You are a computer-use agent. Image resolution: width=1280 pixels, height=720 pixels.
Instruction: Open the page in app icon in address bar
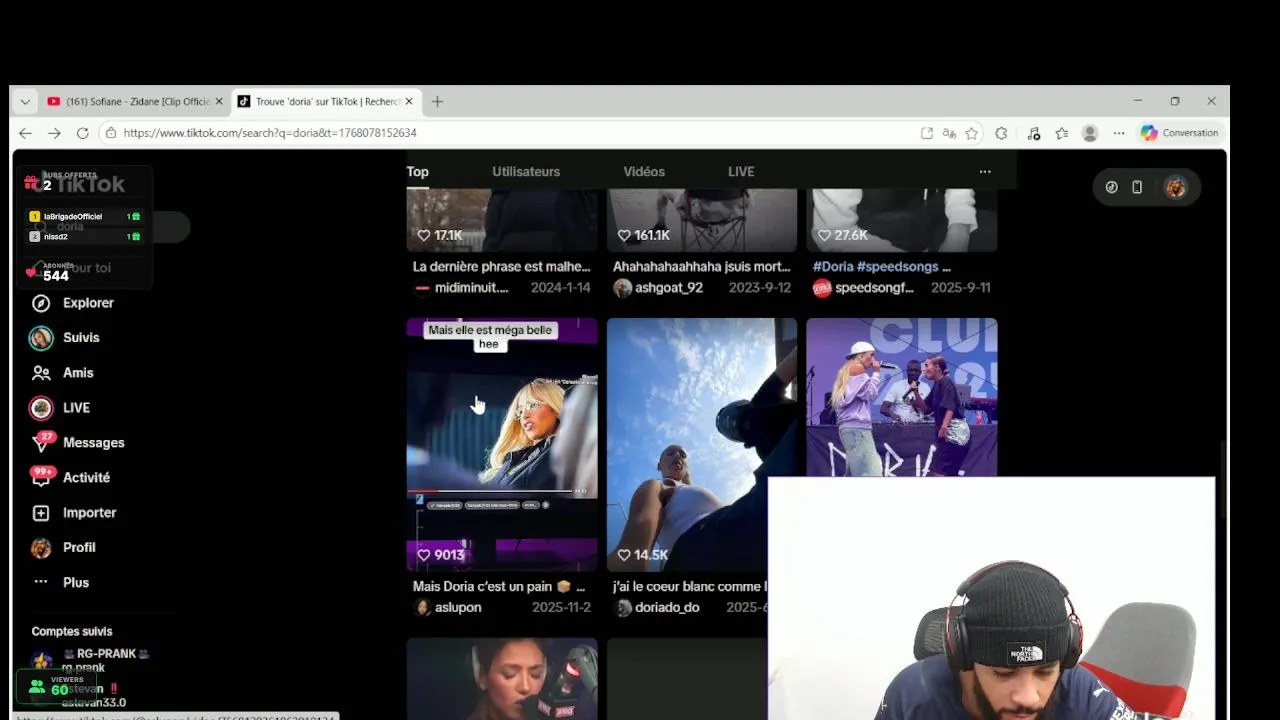pyautogui.click(x=927, y=133)
